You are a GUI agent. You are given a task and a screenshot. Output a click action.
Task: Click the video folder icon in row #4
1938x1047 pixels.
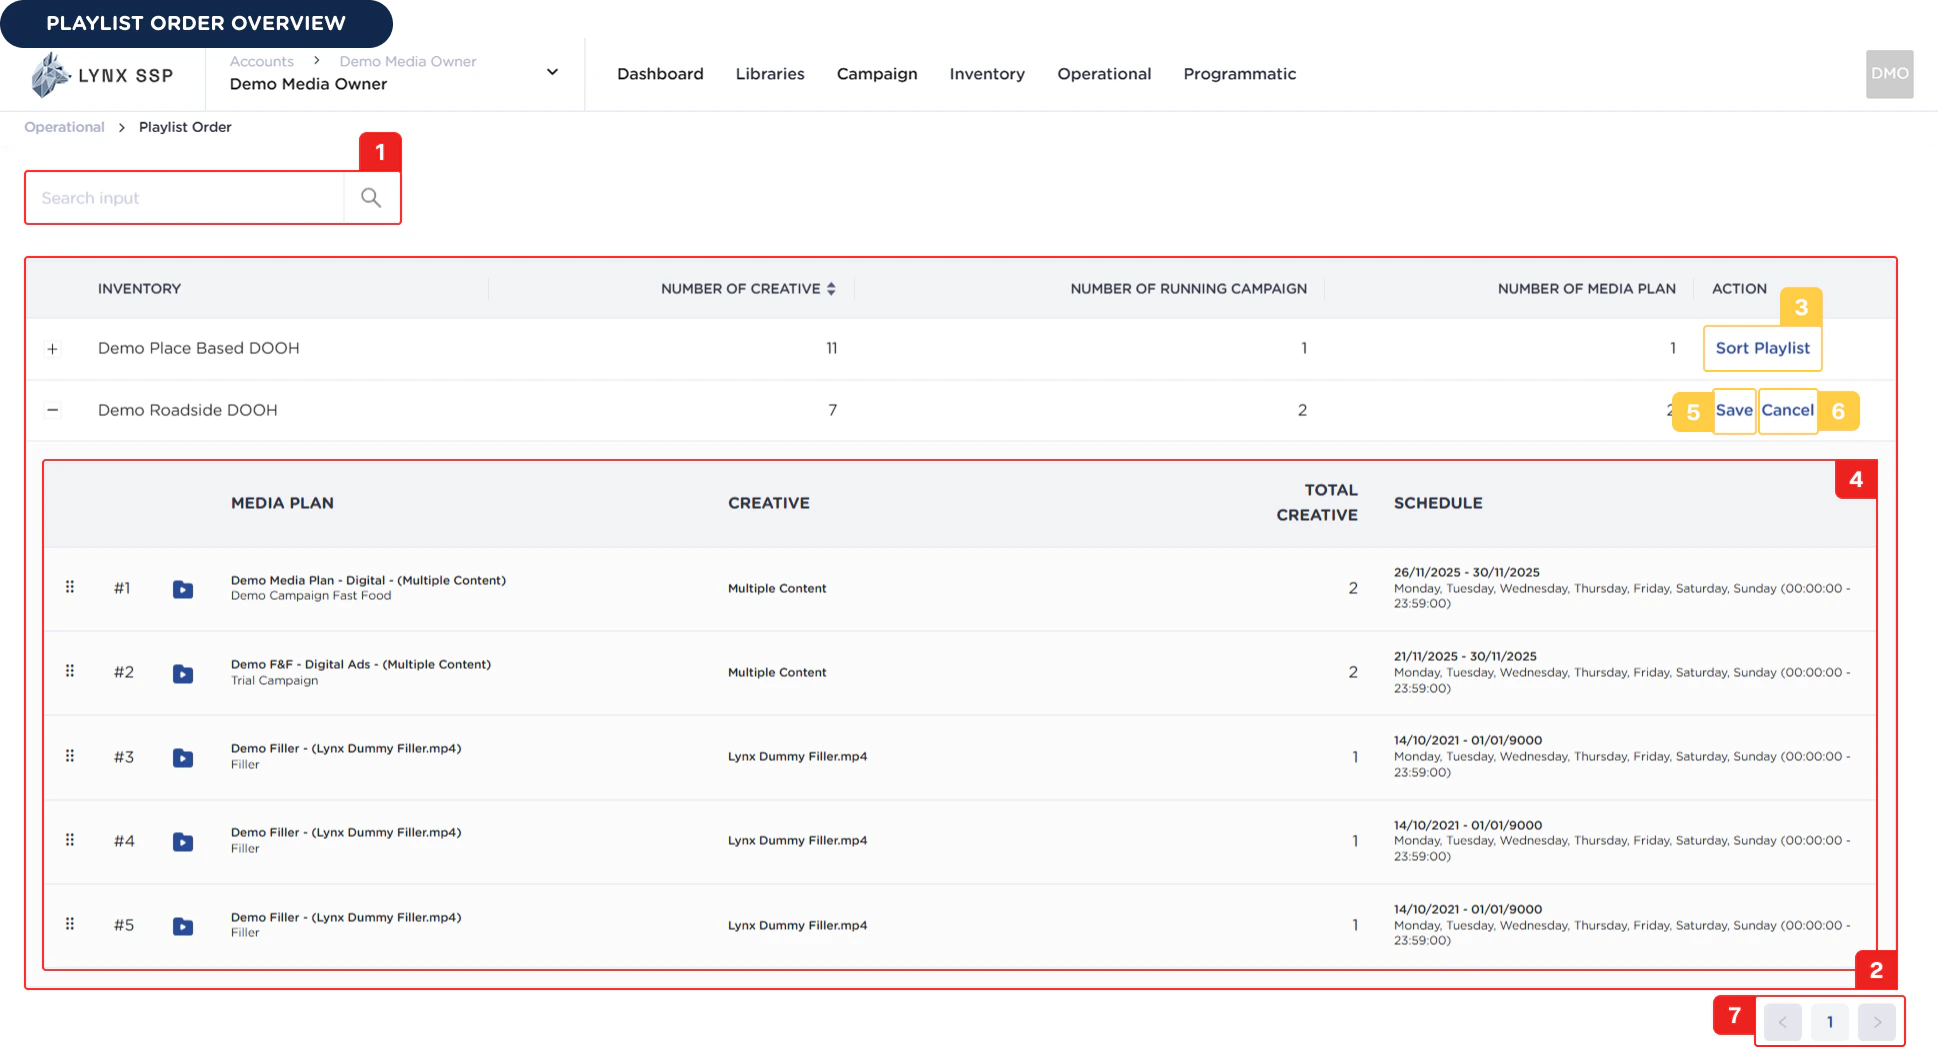click(183, 841)
